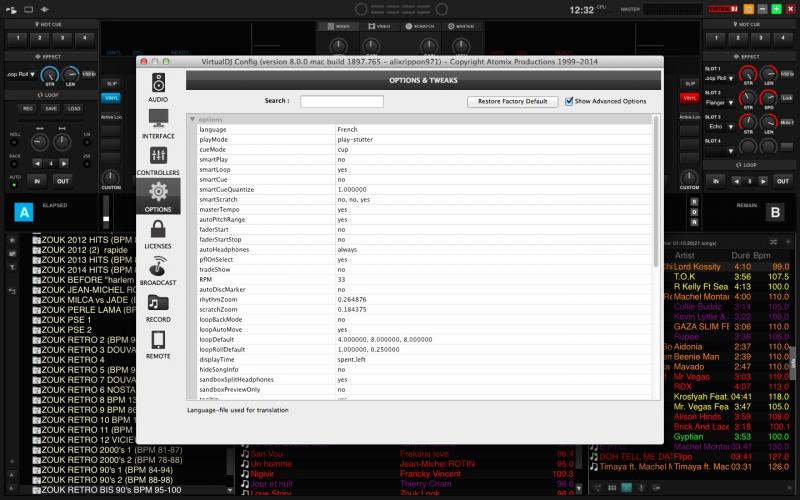The height and width of the screenshot is (500, 800).
Task: Click the loop length increase arrow on deck B
Action: pos(763,181)
